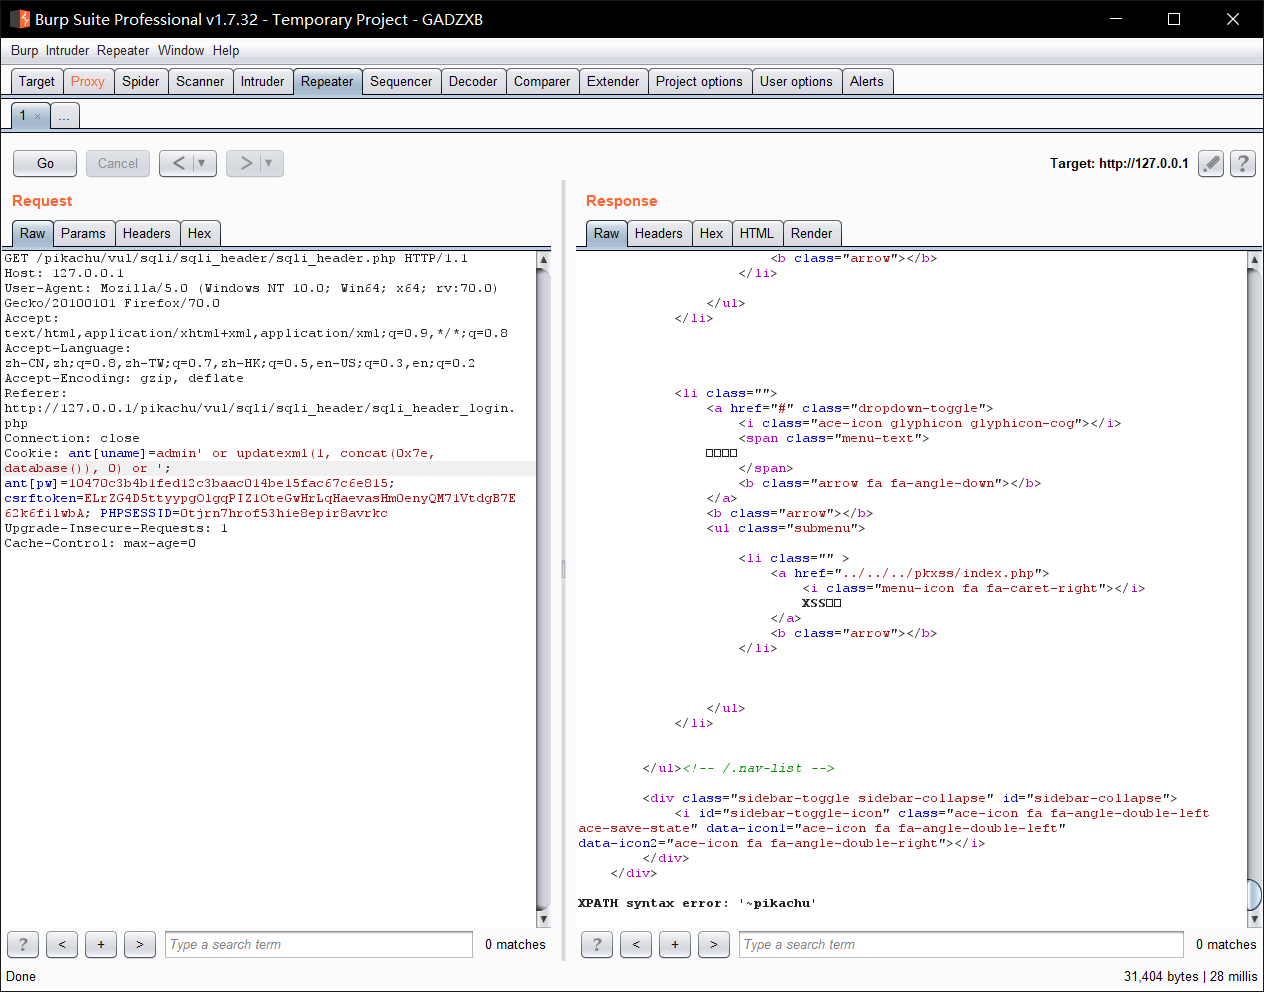This screenshot has width=1264, height=992.
Task: Switch to the Spider tab
Action: pyautogui.click(x=141, y=82)
